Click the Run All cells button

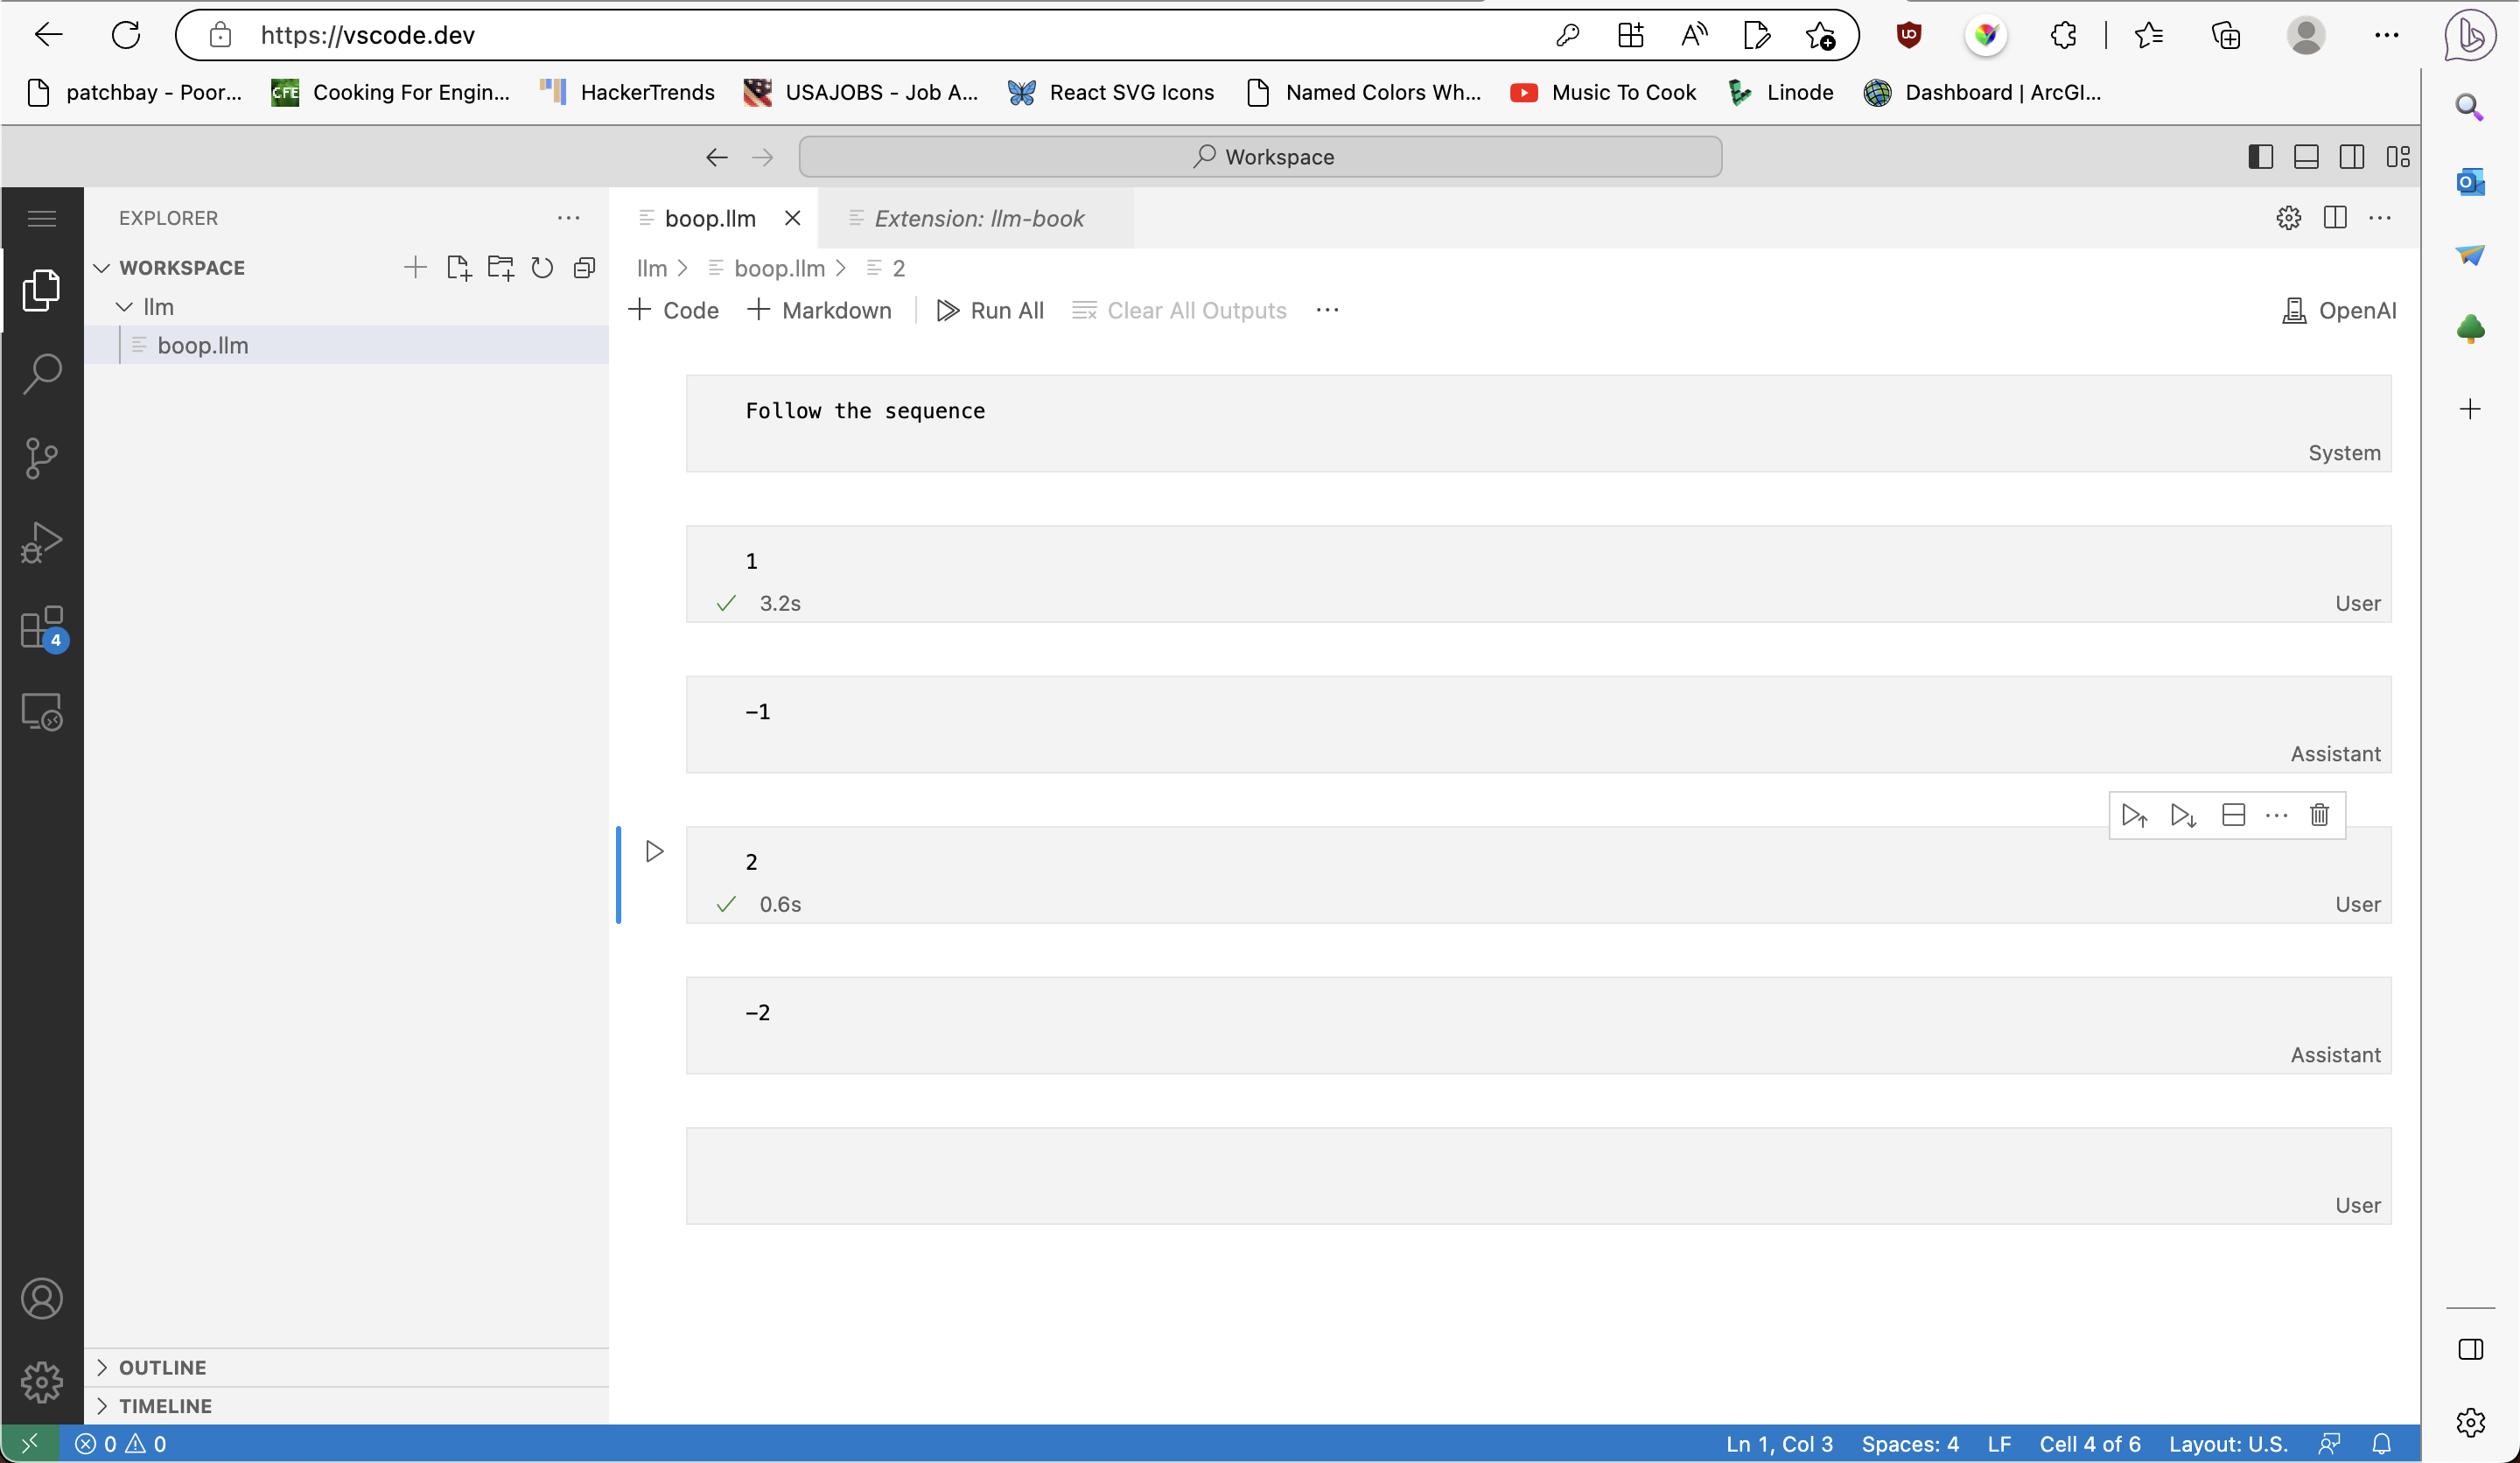click(992, 310)
